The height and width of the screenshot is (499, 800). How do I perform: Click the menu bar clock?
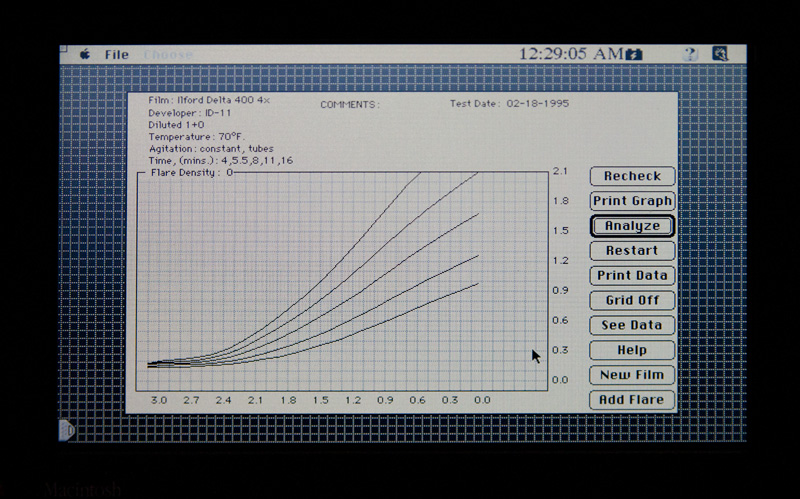[x=571, y=54]
